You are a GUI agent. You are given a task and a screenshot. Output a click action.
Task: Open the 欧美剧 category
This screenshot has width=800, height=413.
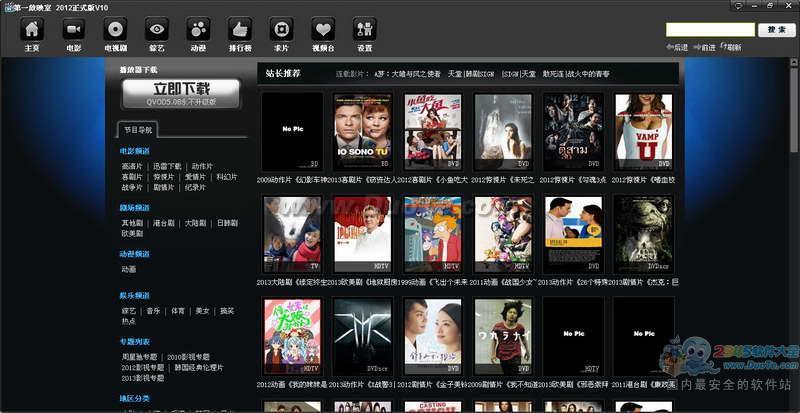[x=132, y=233]
